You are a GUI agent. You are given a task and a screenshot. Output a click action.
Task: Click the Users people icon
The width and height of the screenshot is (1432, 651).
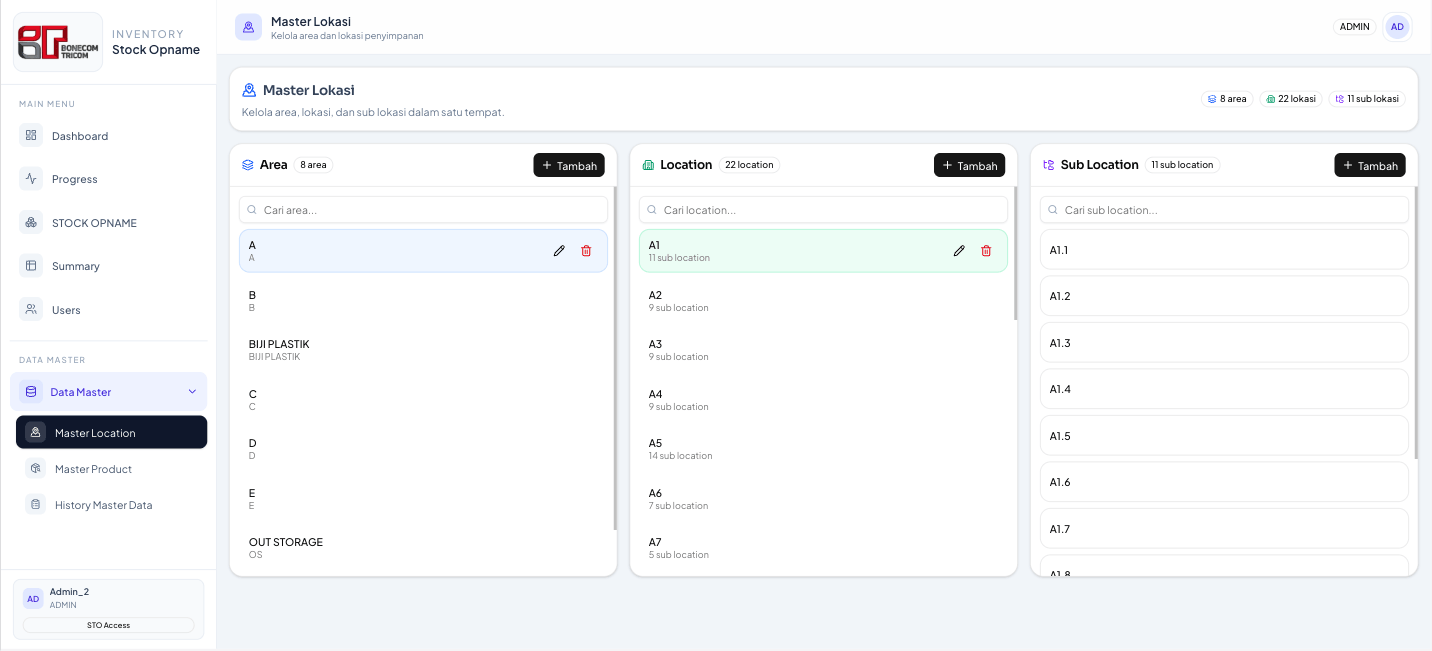pyautogui.click(x=31, y=310)
